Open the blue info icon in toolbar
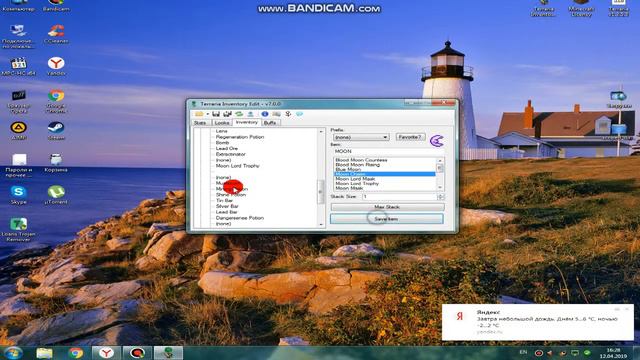 point(265,114)
